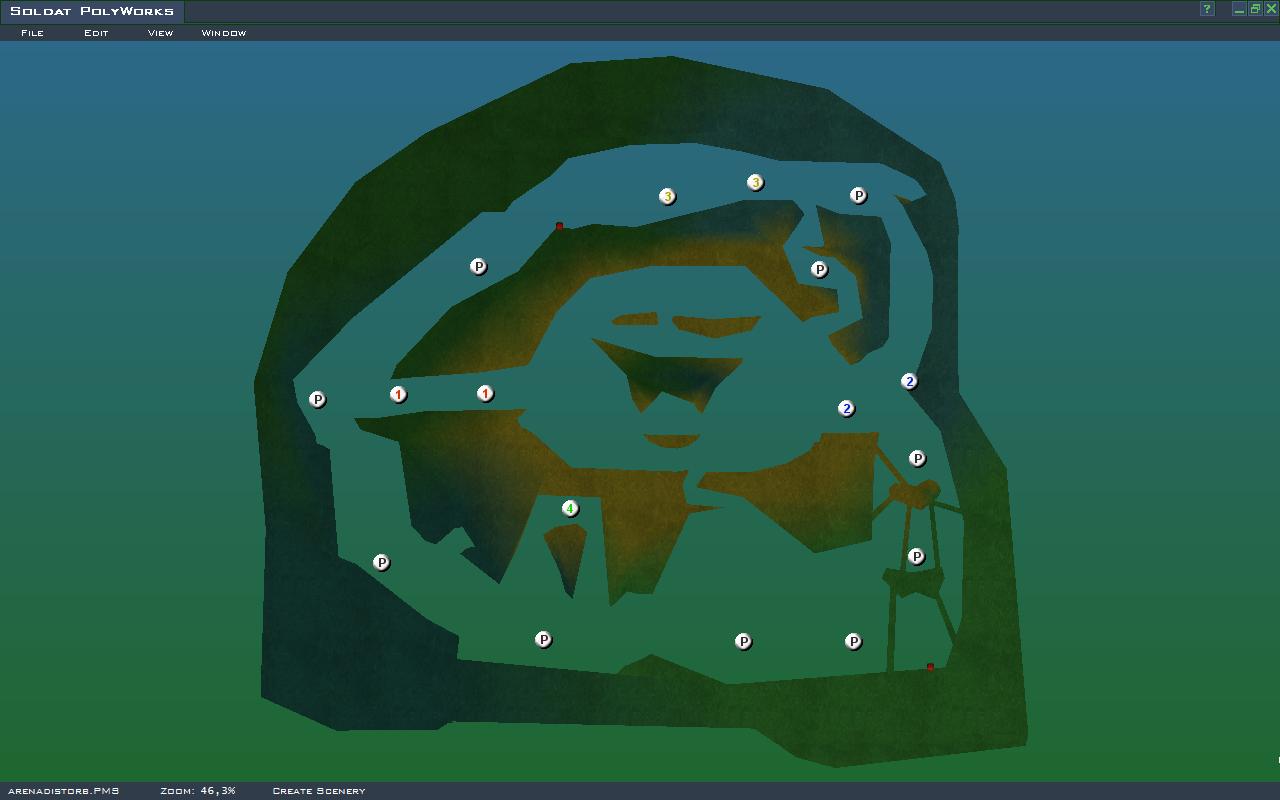Select the right yellow 3 spawn marker
This screenshot has width=1280, height=800.
pyautogui.click(x=755, y=183)
